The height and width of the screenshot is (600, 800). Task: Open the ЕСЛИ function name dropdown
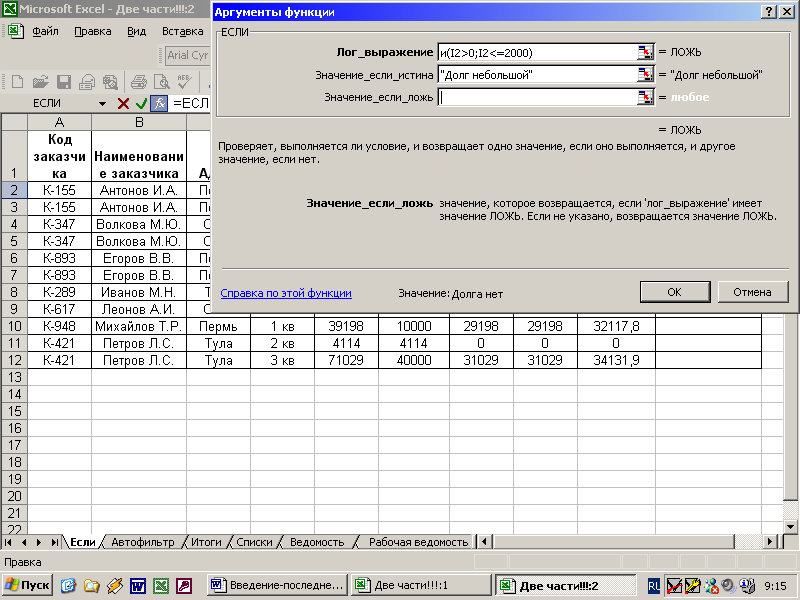102,104
